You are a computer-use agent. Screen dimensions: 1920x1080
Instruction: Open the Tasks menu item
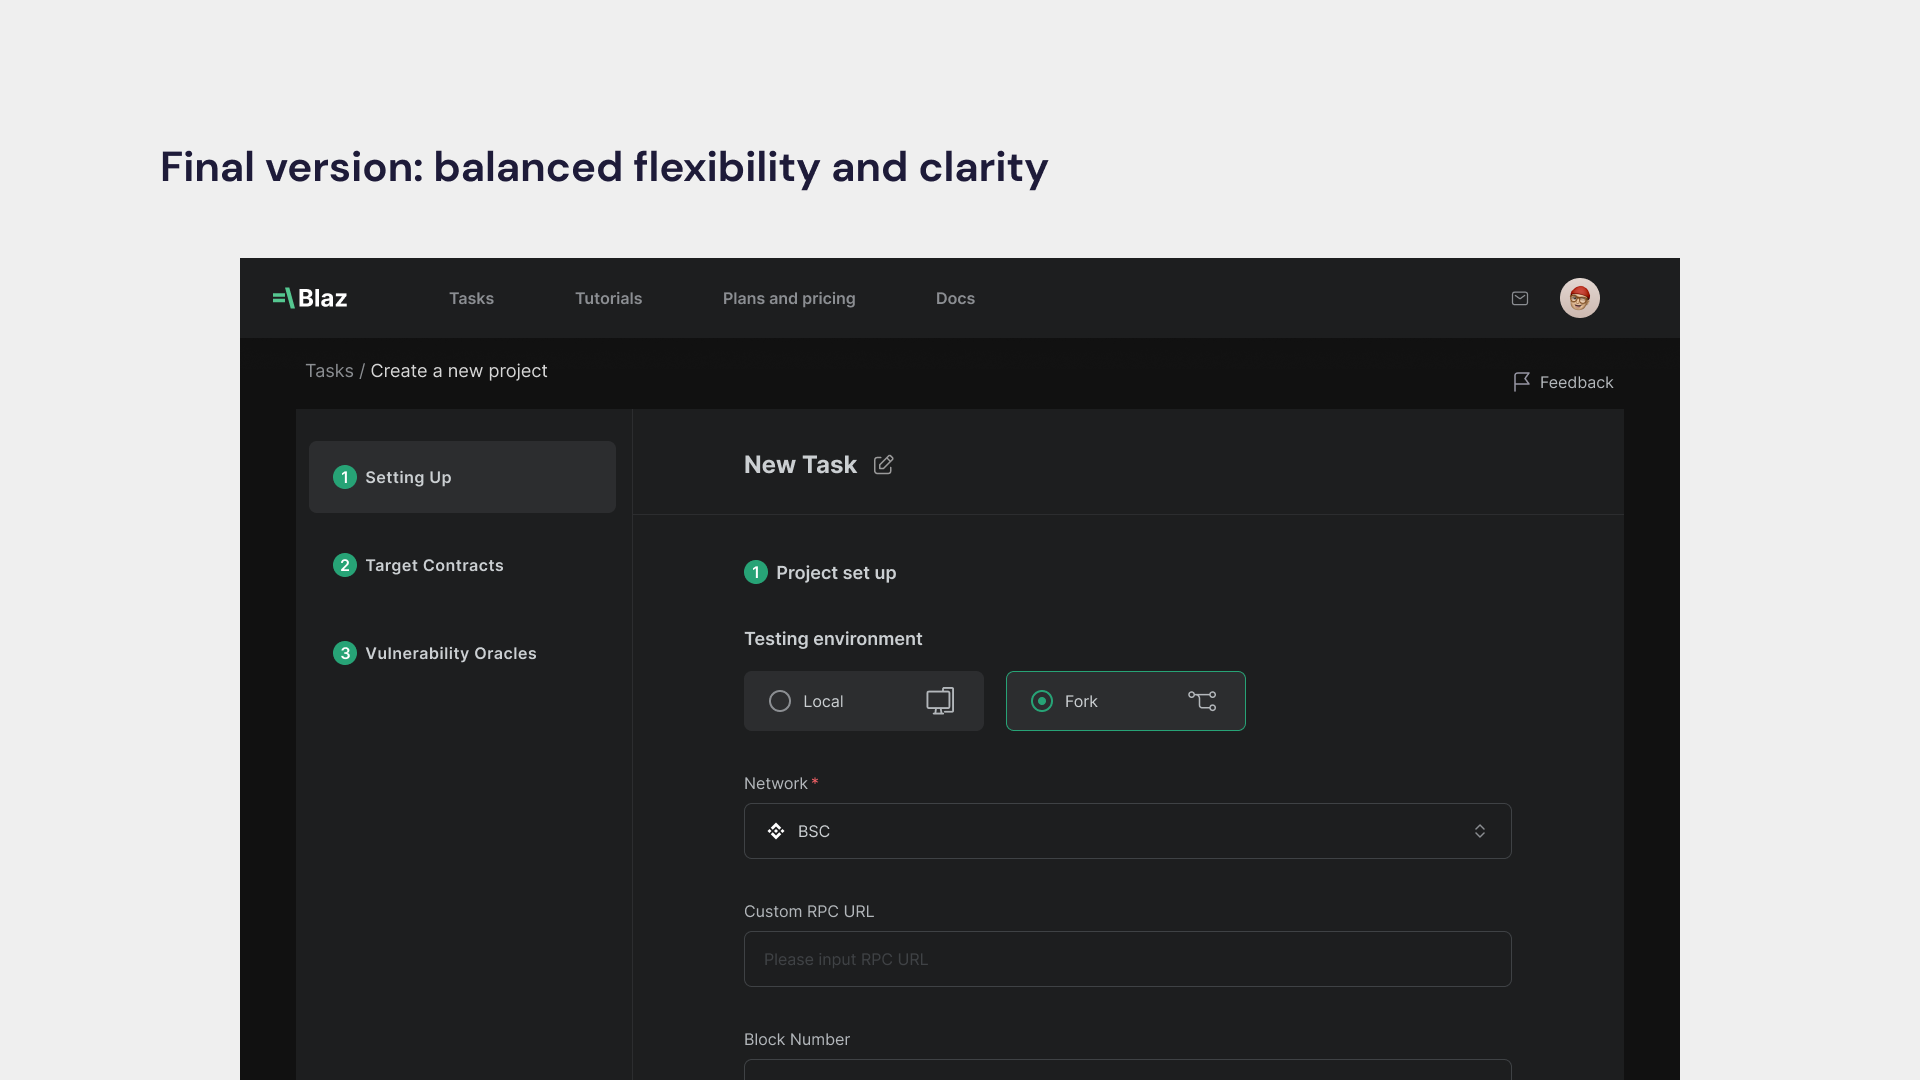pyautogui.click(x=471, y=298)
